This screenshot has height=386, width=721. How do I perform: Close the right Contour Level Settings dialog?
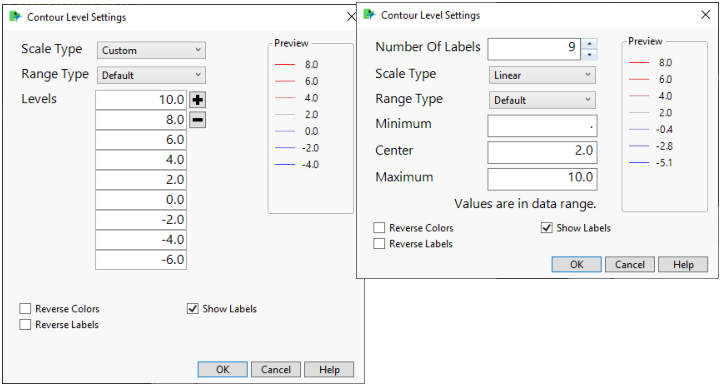(706, 15)
